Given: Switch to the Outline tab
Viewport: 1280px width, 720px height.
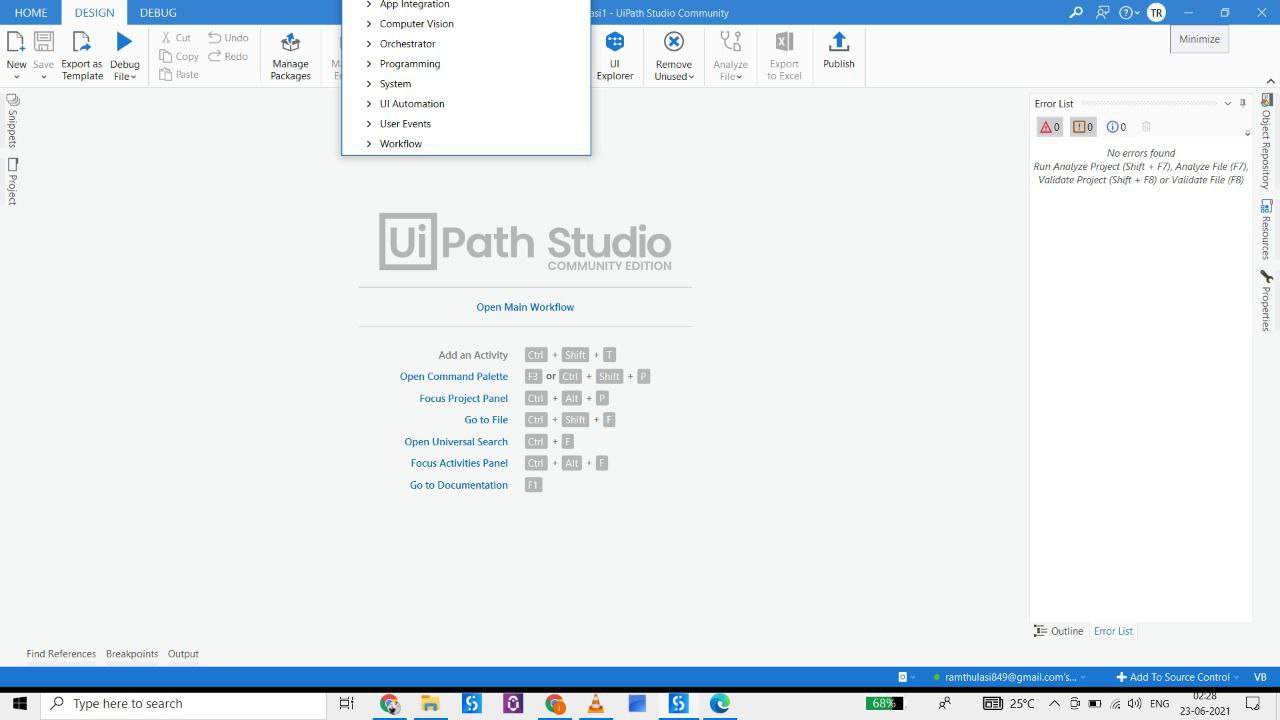Looking at the screenshot, I should point(1058,631).
